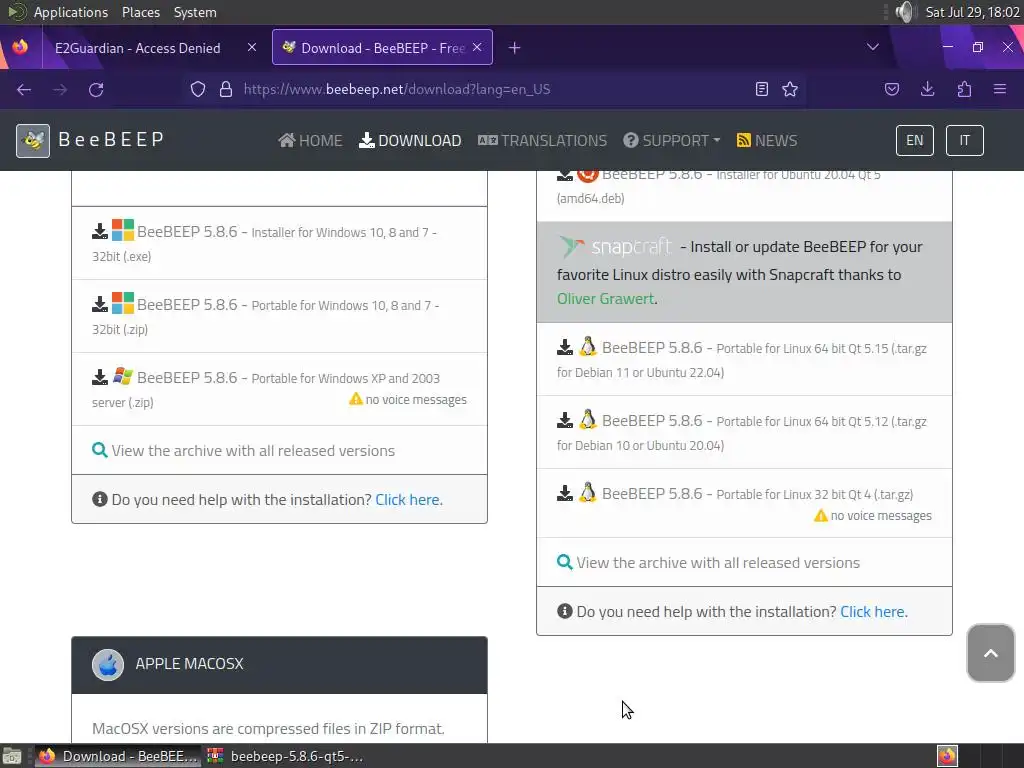This screenshot has width=1024, height=768.
Task: Click 'Click here.' under Linux installation help
Action: (x=874, y=612)
